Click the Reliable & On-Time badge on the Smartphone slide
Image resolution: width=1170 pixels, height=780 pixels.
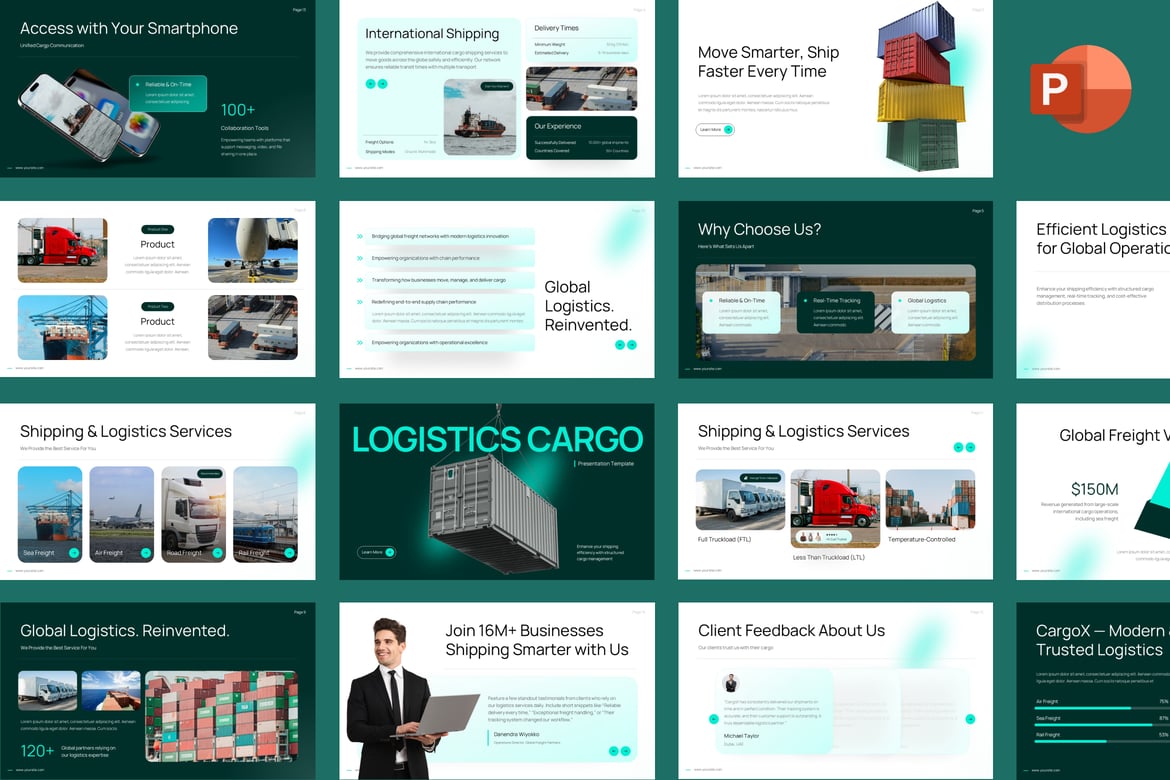coord(167,93)
